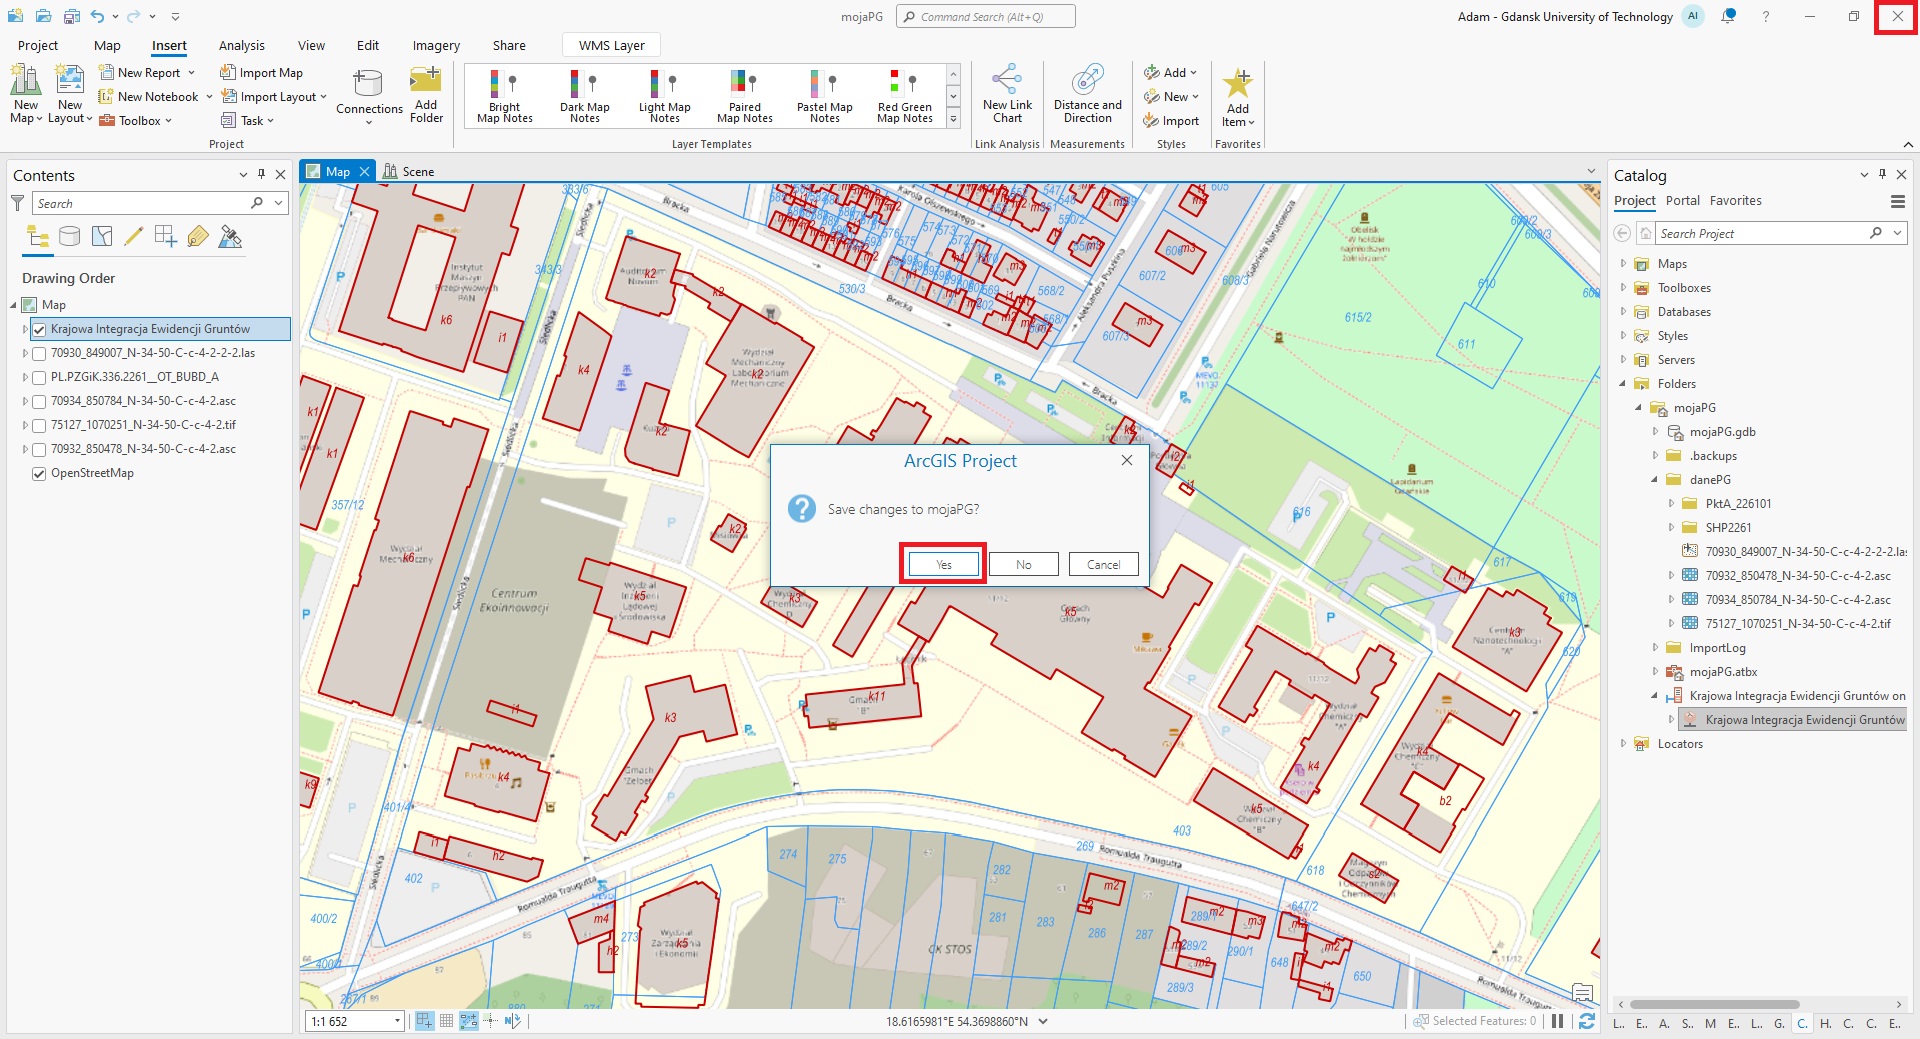
Task: Enable the PL.PZGiK.336.2261__OT_BUBD_A layer checkbox
Action: (x=39, y=377)
